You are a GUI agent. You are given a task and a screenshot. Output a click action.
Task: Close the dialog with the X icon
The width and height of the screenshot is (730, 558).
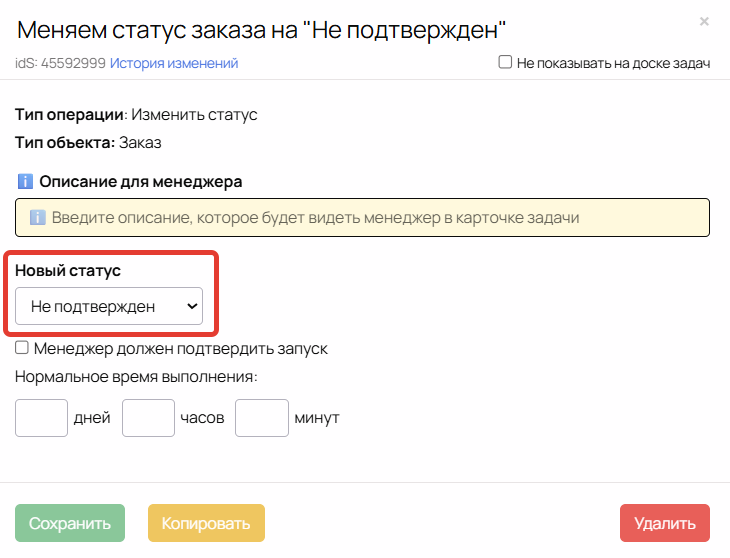pos(704,21)
